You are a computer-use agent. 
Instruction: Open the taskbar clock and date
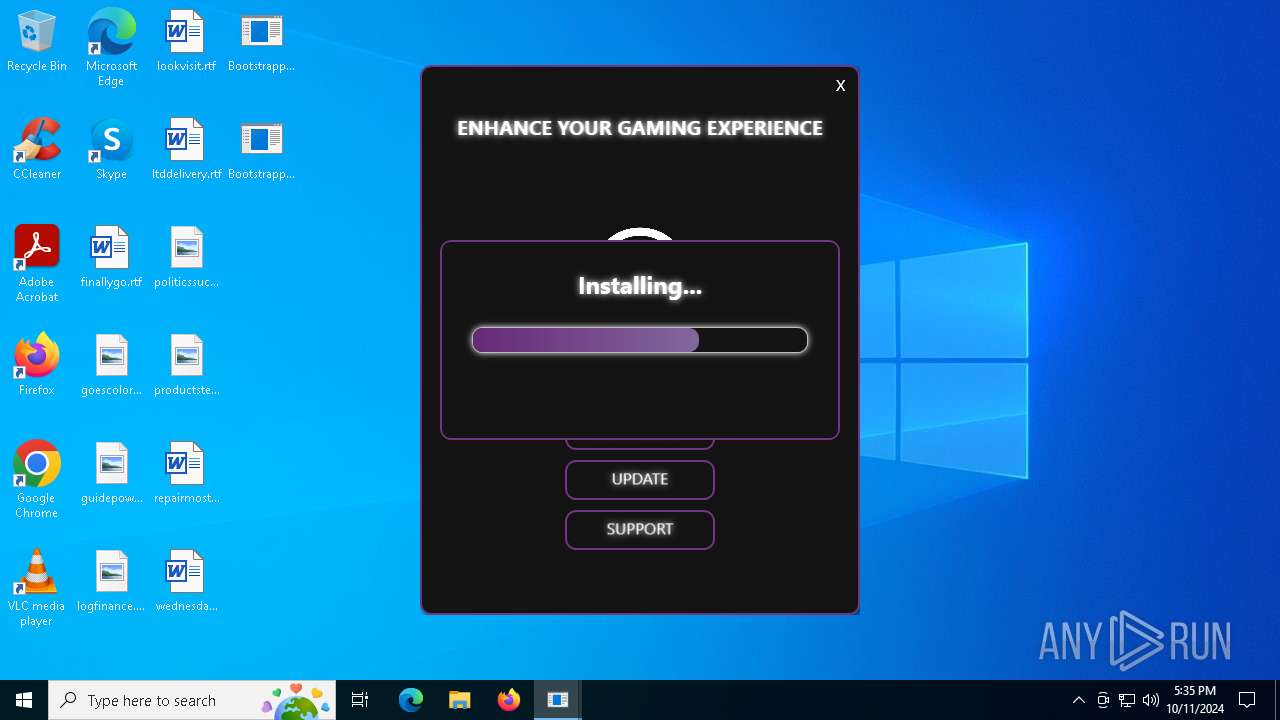1195,700
